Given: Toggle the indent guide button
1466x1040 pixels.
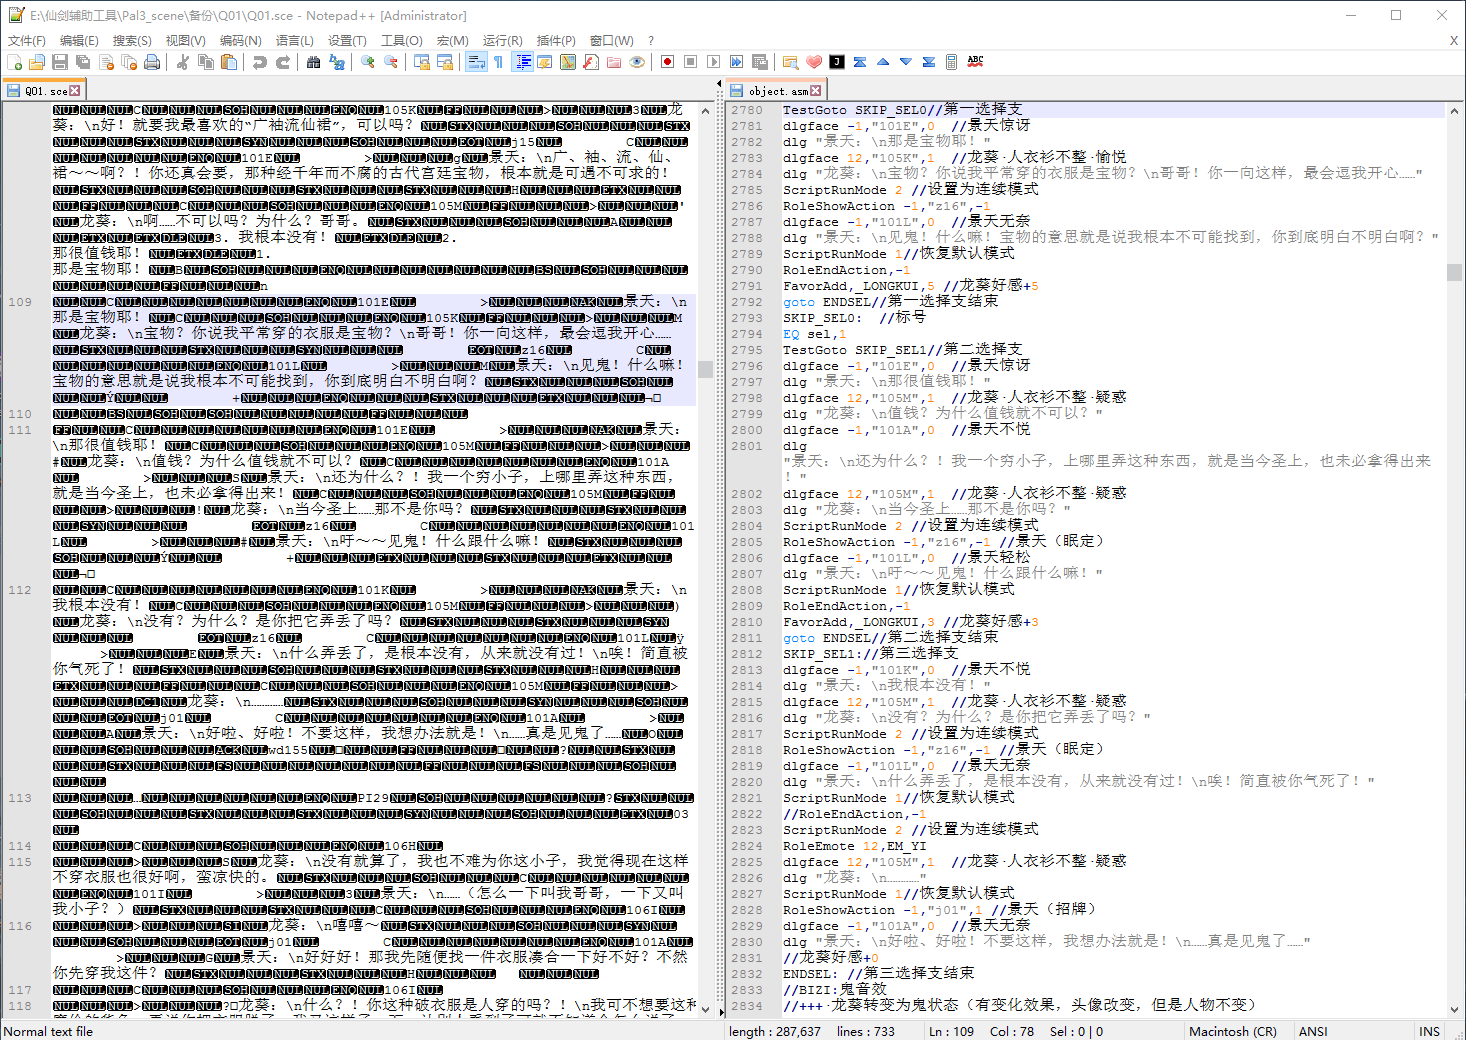Looking at the screenshot, I should (522, 62).
